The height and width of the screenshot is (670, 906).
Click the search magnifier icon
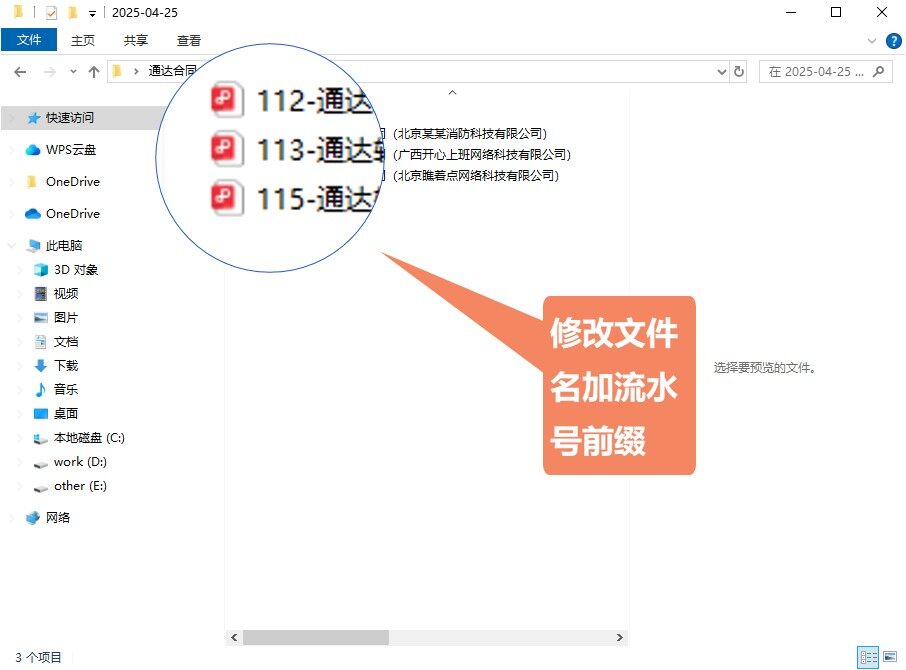[x=879, y=72]
